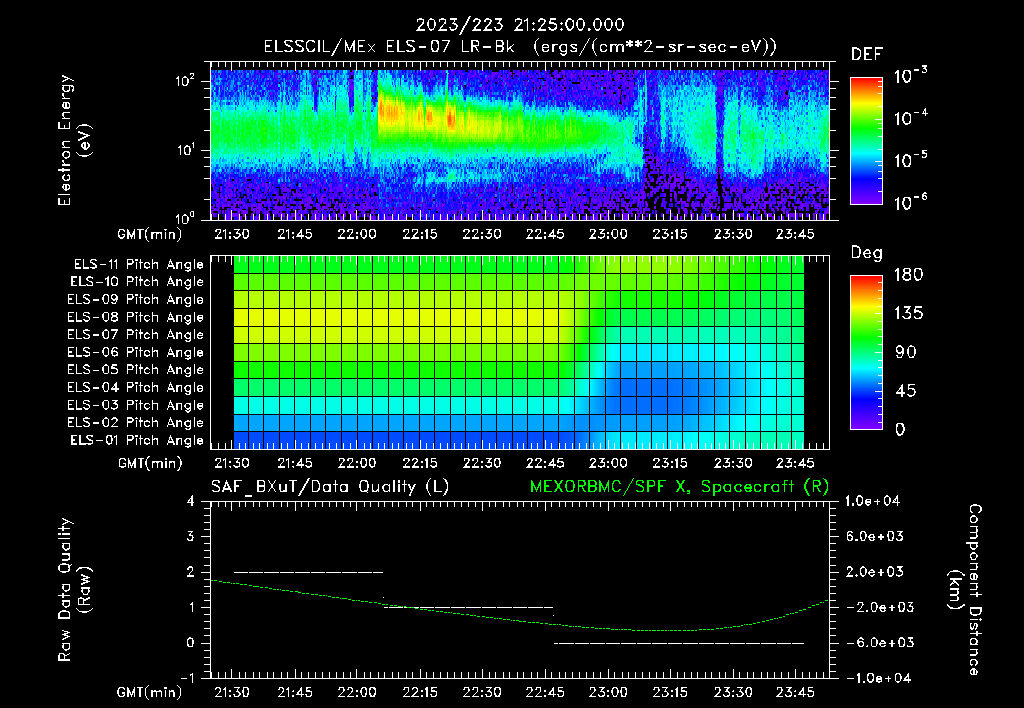The width and height of the screenshot is (1024, 708).
Task: Click the ELS-06 Pitch Angle row label
Action: click(135, 353)
